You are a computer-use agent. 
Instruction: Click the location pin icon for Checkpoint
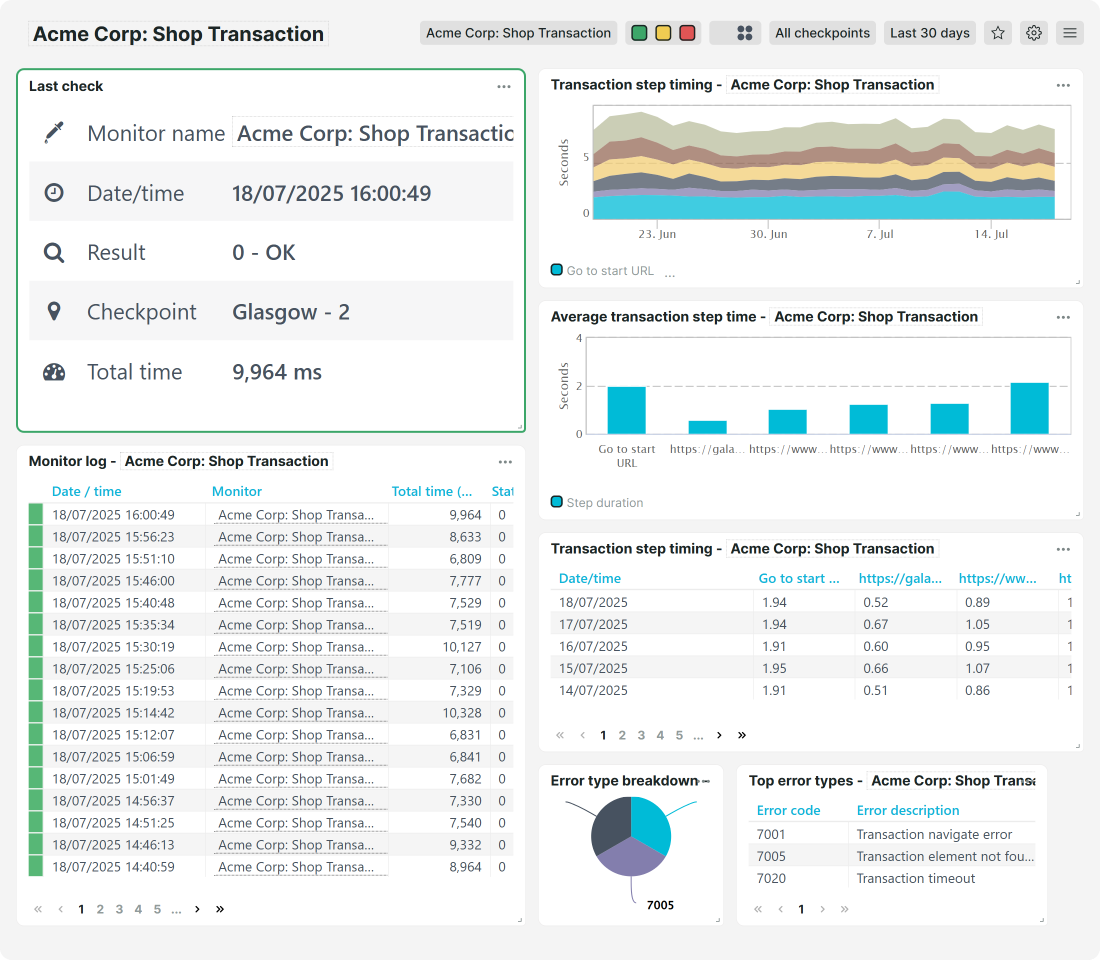tap(54, 311)
